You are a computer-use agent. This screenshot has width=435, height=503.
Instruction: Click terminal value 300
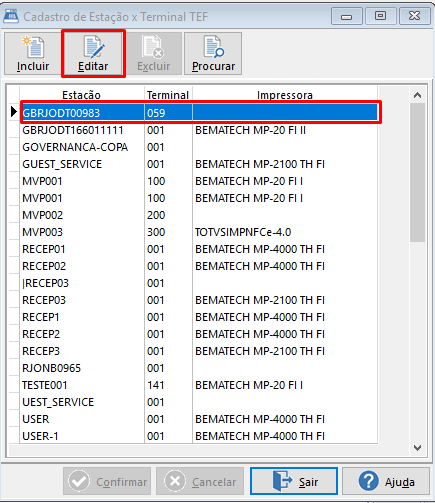tap(156, 232)
